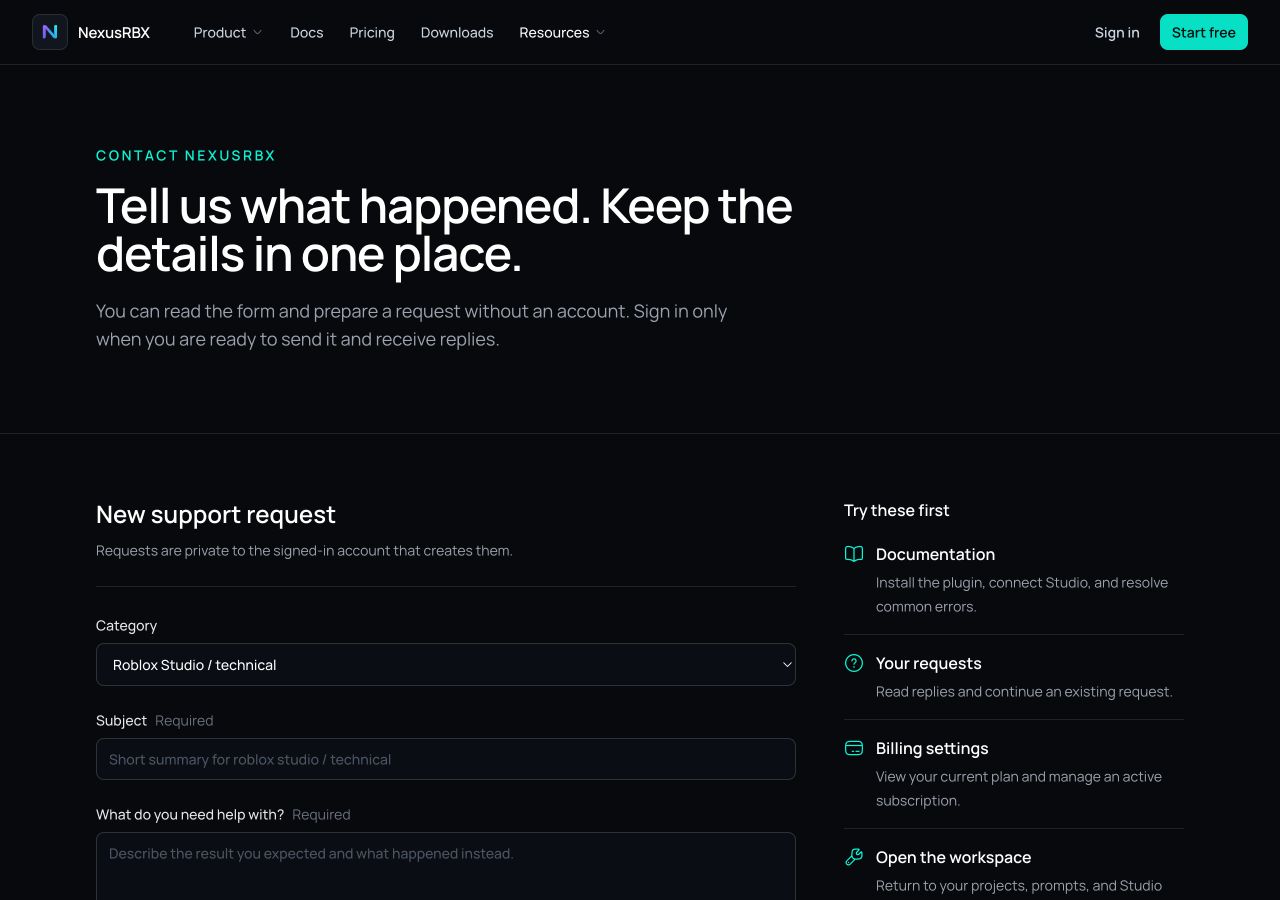Click the Open the workspace wrench icon
1280x900 pixels.
(854, 857)
